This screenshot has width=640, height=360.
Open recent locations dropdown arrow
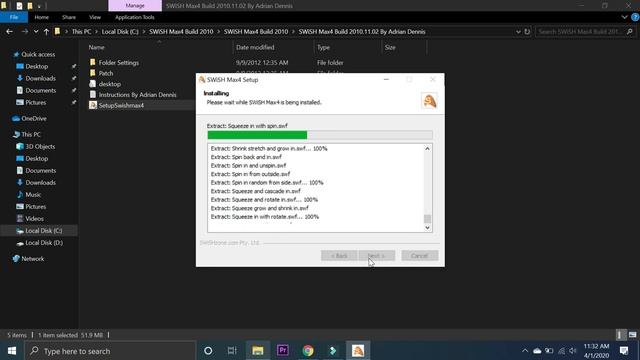tap(36, 31)
